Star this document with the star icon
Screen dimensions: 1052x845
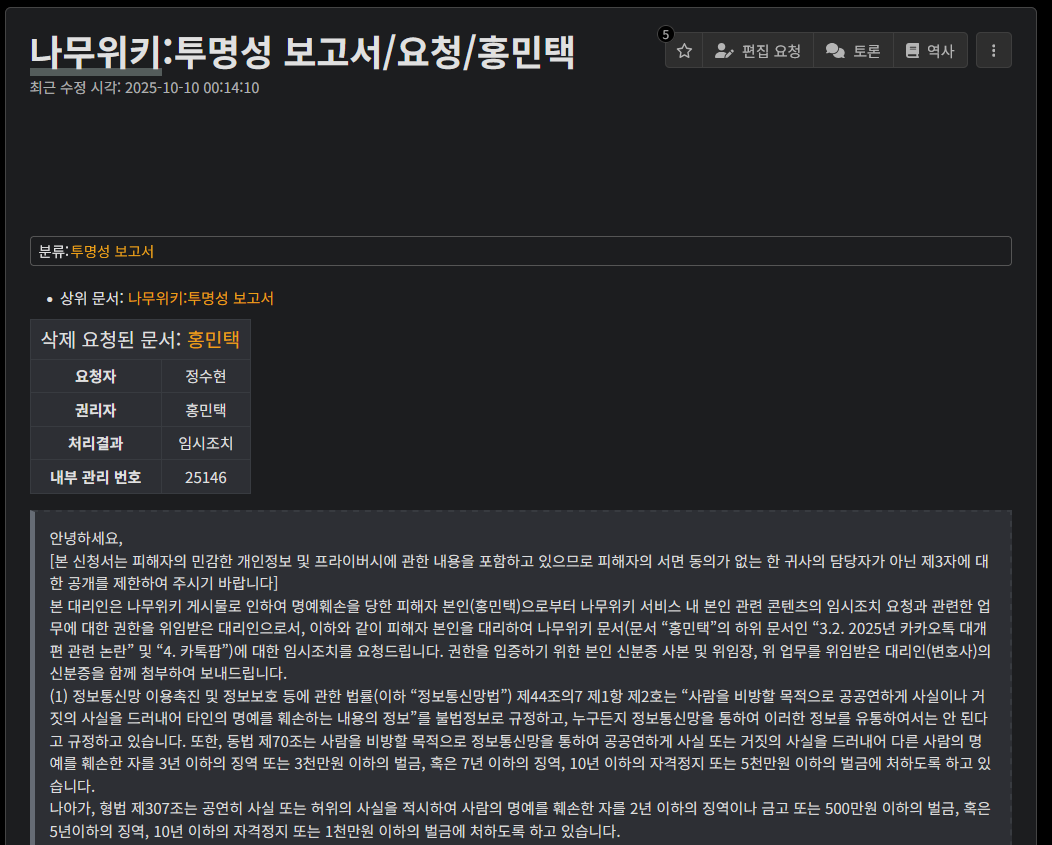click(x=684, y=51)
